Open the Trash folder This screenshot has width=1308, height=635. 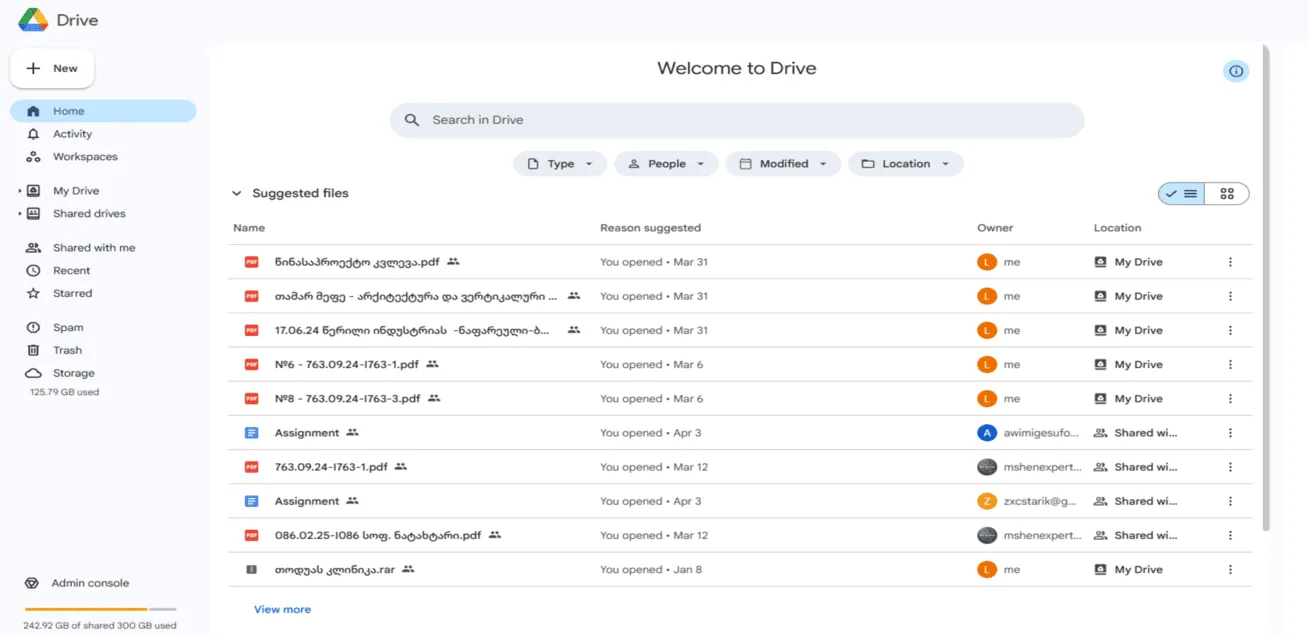tap(67, 351)
